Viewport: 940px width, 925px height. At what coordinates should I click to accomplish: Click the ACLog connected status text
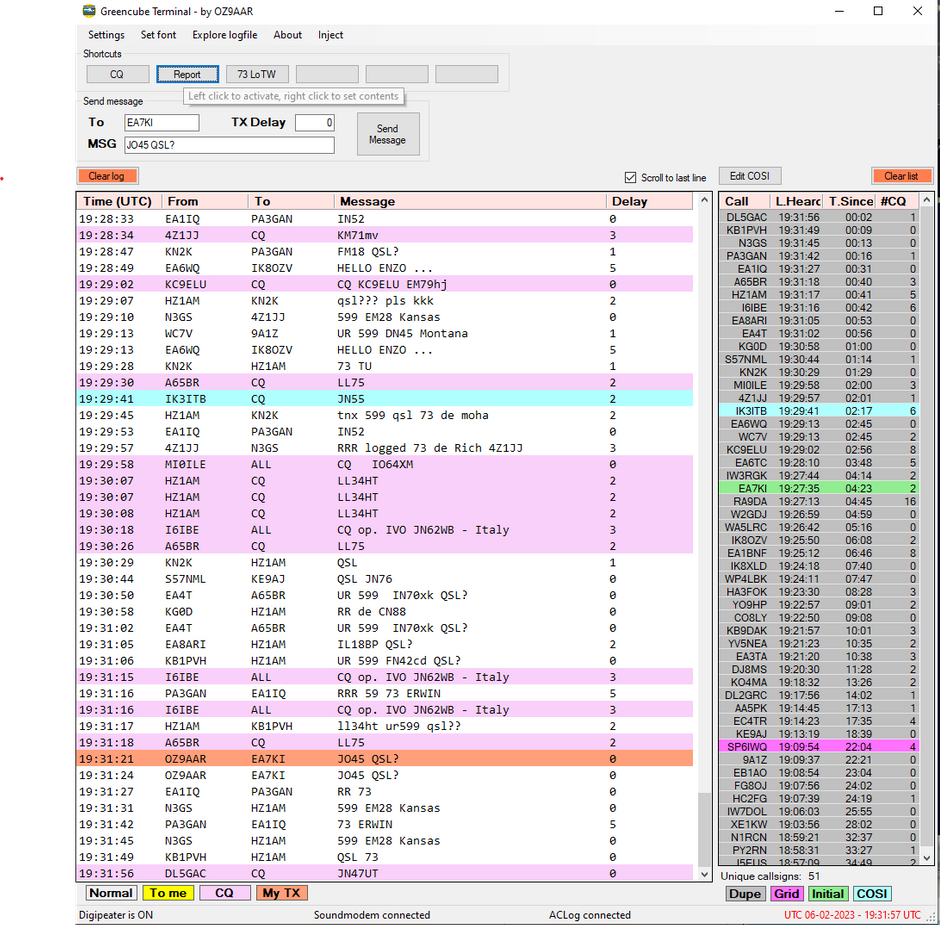pos(590,915)
